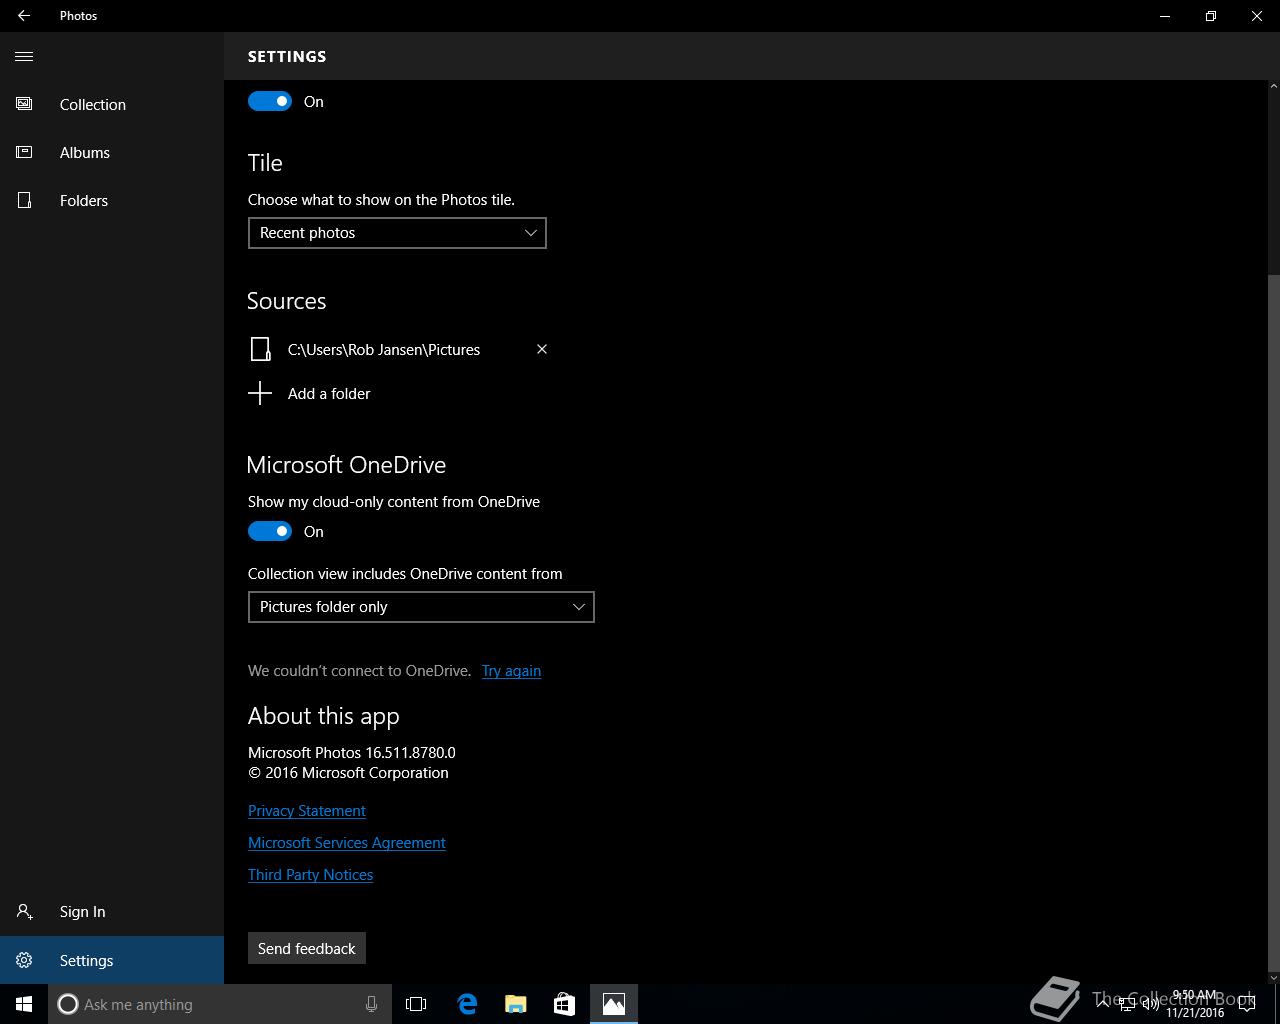The image size is (1280, 1024).
Task: Click the Cortana microphone icon
Action: (371, 1004)
